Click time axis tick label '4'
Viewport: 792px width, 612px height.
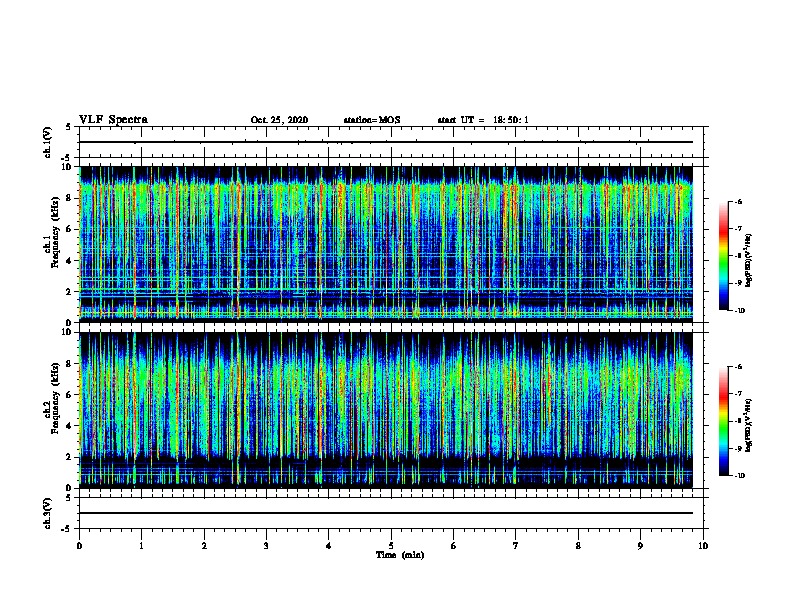[329, 546]
